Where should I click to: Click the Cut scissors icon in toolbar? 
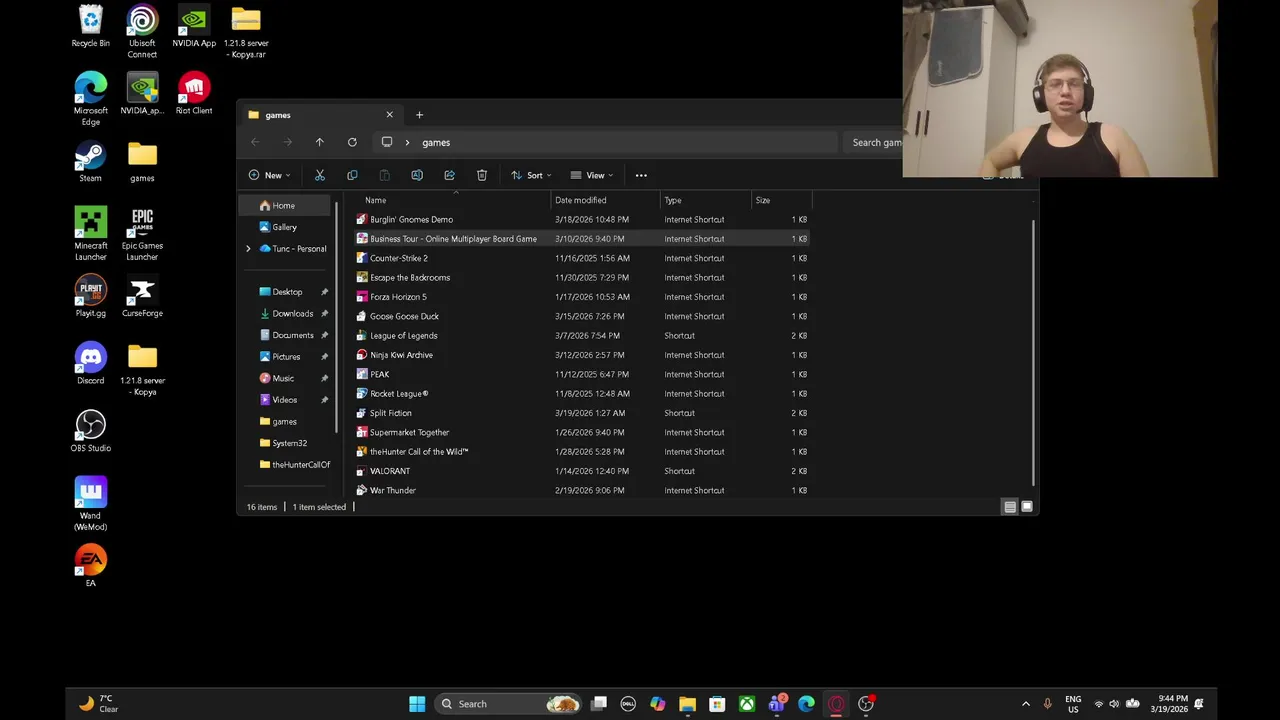click(320, 175)
